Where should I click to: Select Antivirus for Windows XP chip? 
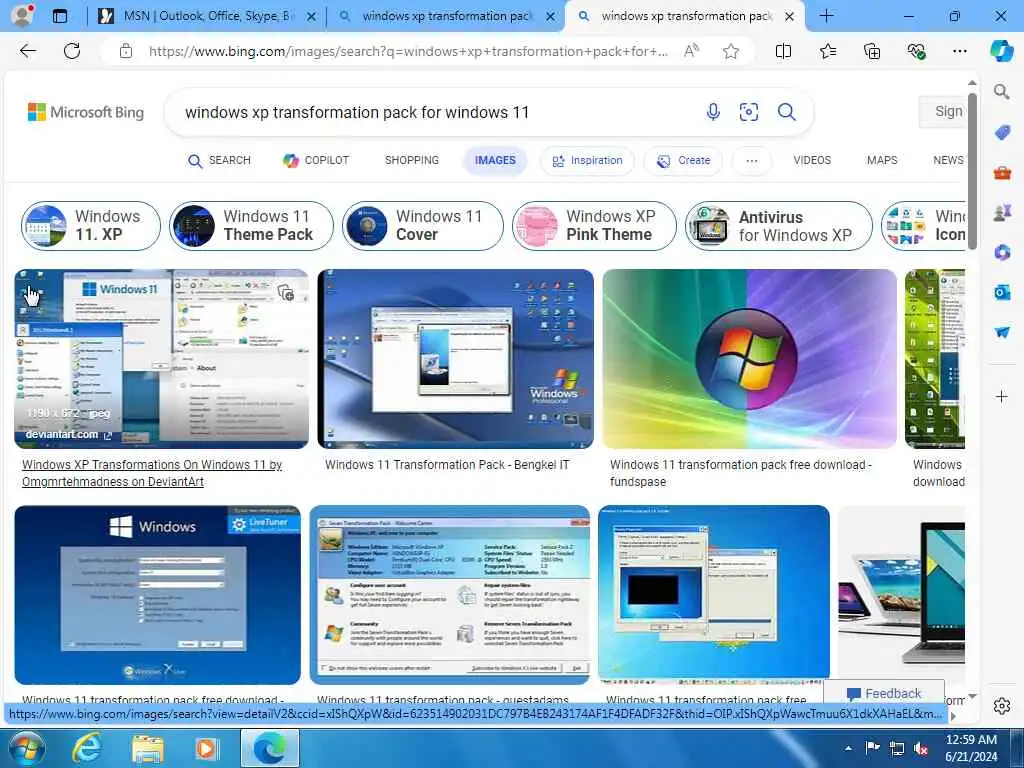point(779,226)
